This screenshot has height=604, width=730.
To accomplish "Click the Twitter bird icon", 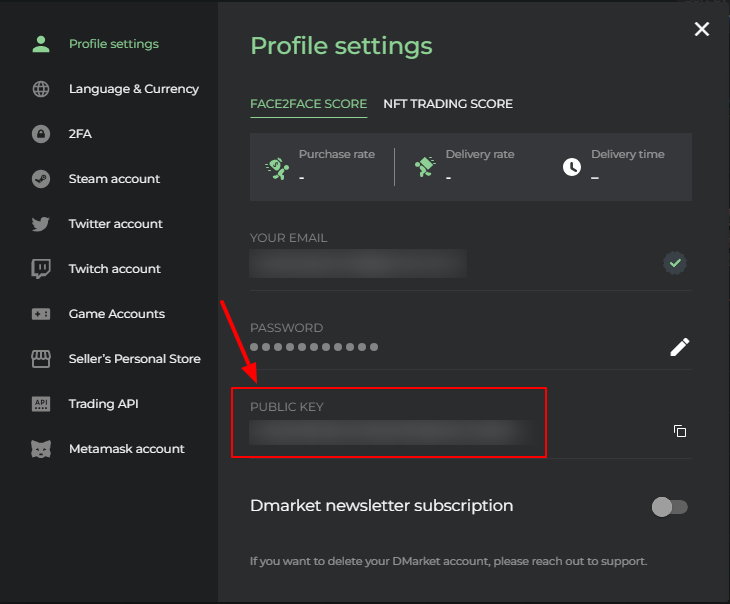I will [x=41, y=224].
